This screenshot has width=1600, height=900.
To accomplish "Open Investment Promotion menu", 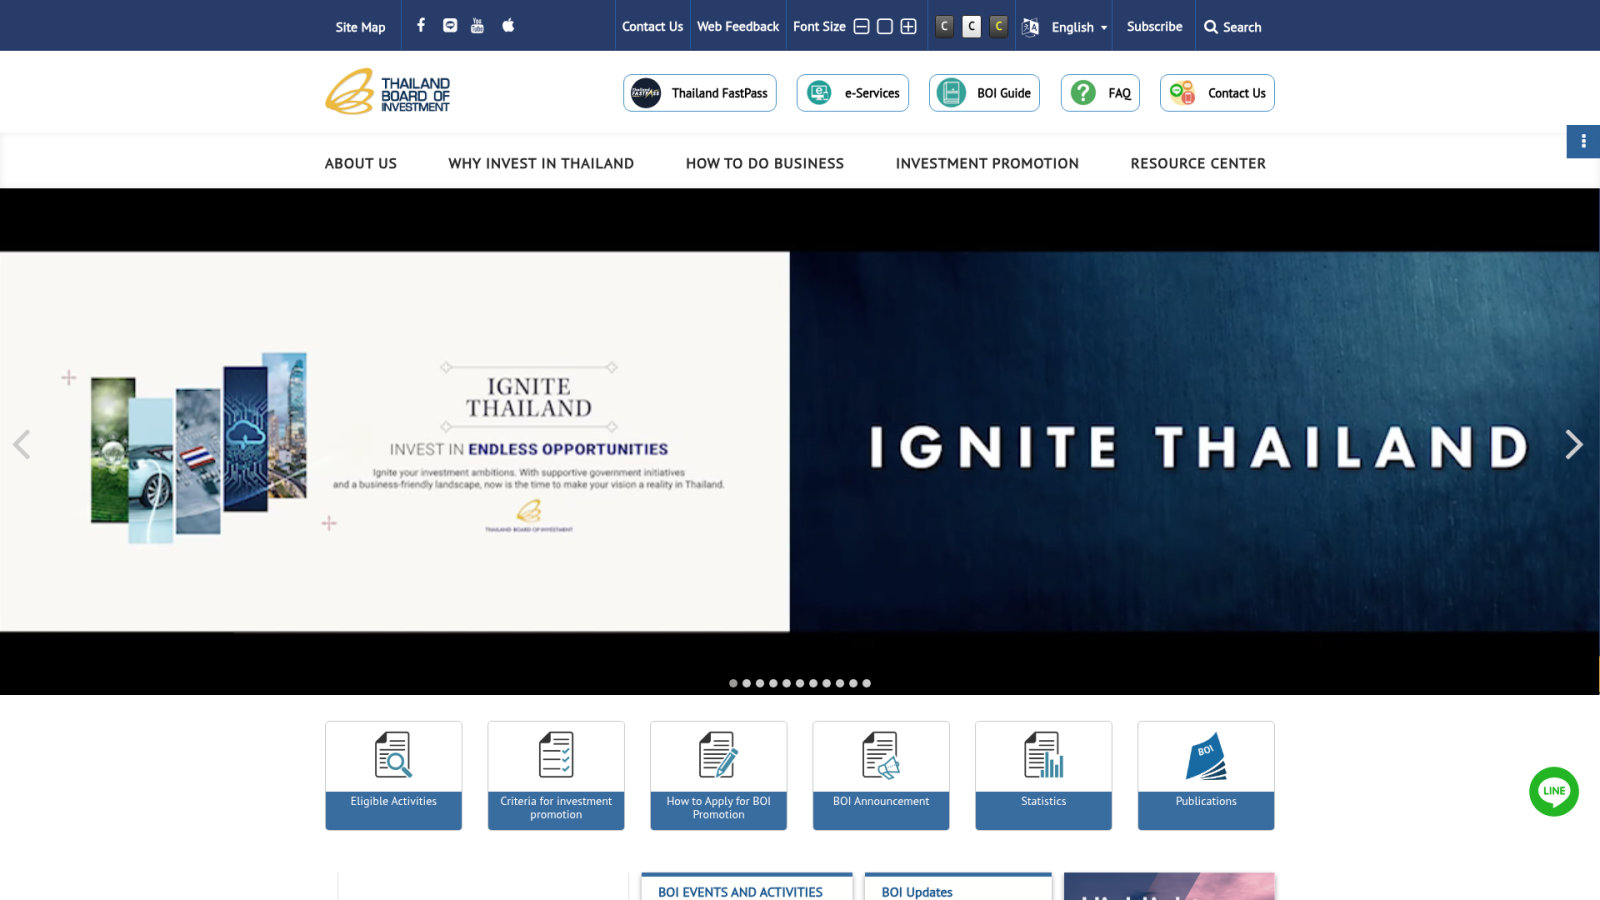I will point(987,163).
